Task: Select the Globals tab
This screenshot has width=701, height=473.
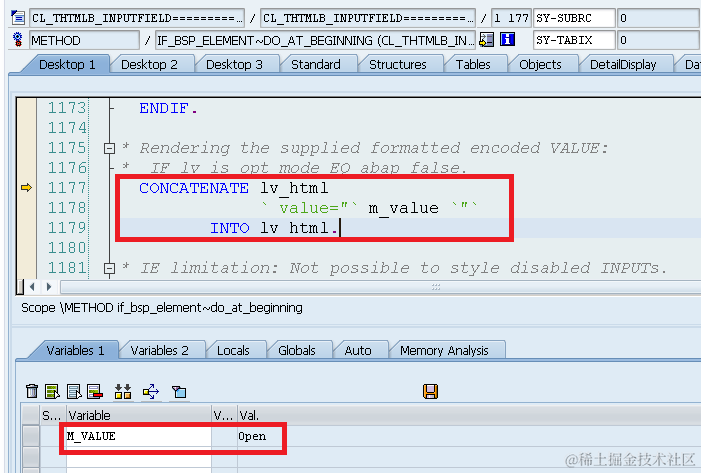Action: (x=297, y=351)
